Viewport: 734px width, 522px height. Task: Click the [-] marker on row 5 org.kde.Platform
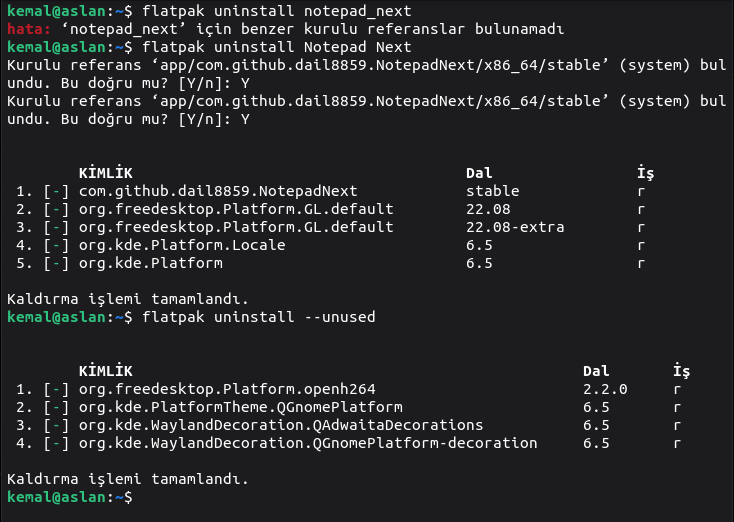pyautogui.click(x=56, y=264)
